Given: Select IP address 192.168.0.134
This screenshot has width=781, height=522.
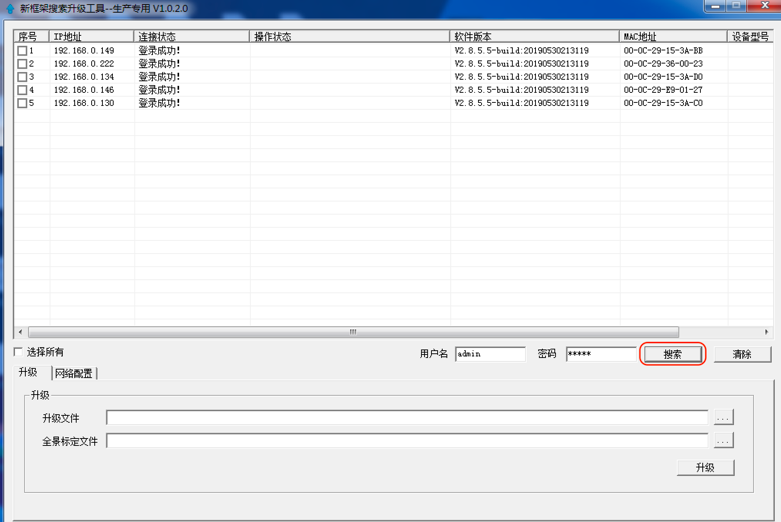Looking at the screenshot, I should click(84, 77).
